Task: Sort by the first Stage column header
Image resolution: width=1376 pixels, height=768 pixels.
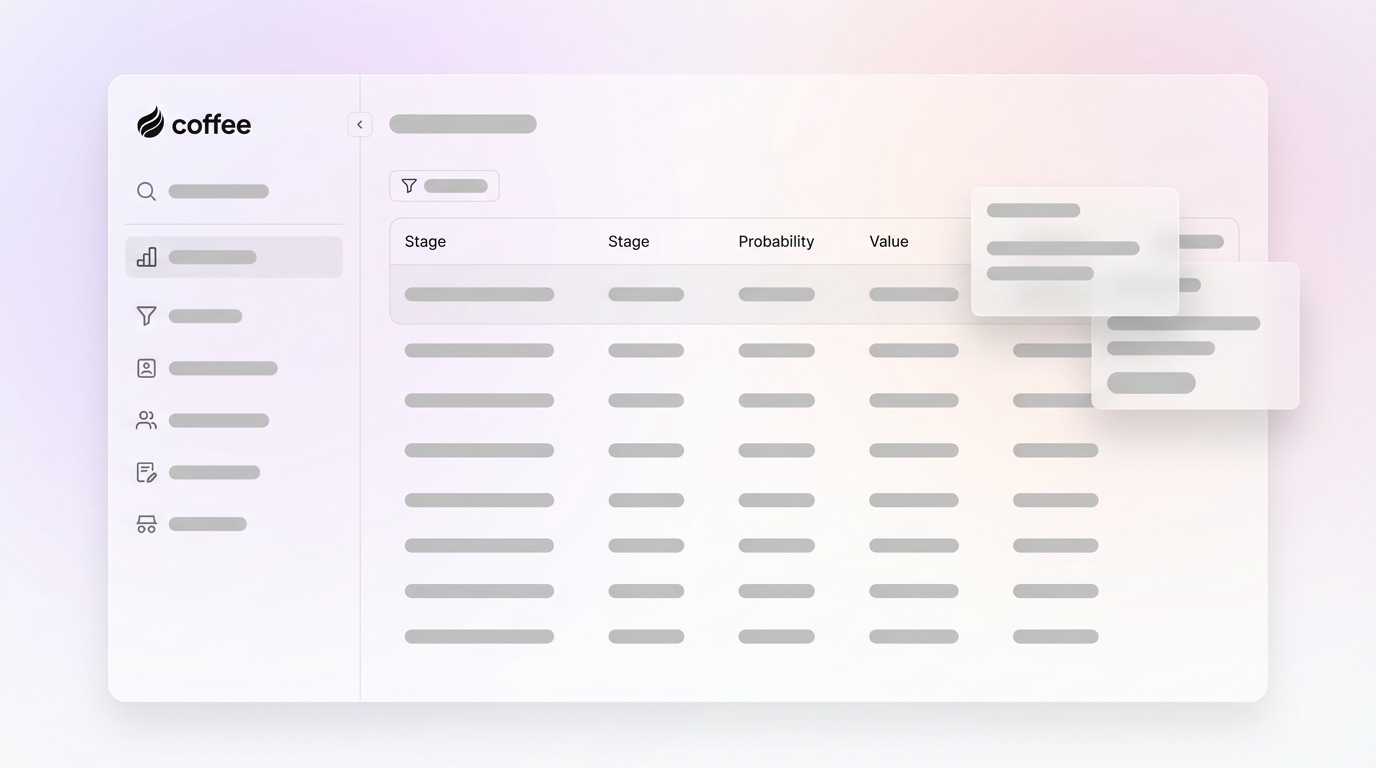Action: (x=424, y=241)
